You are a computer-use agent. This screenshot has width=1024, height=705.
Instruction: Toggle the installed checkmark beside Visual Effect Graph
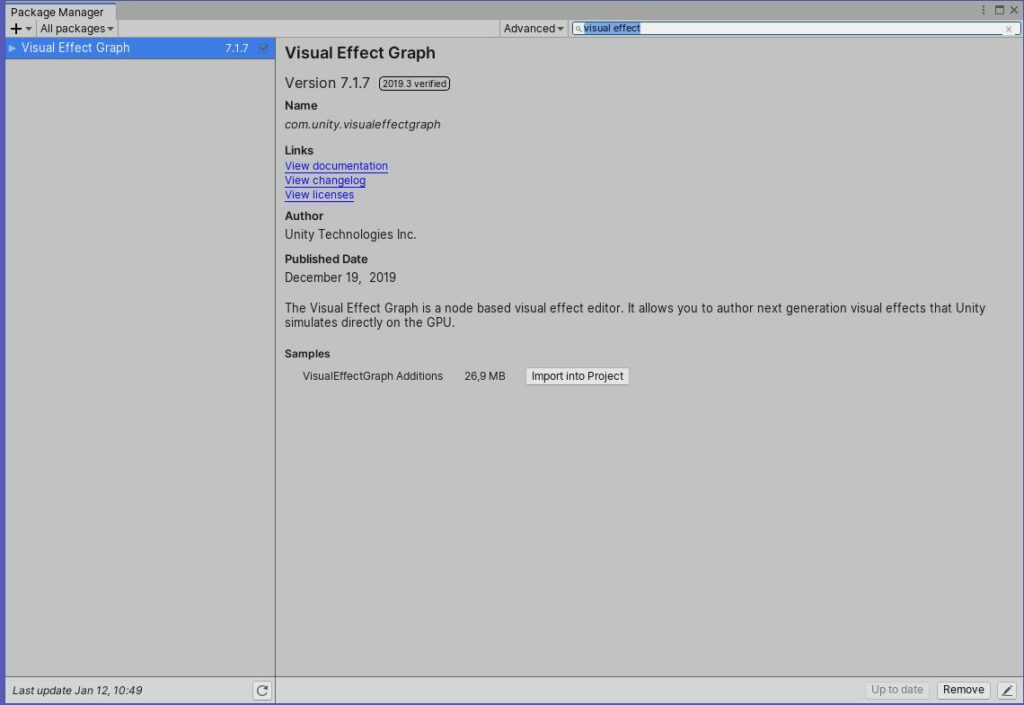pos(263,47)
